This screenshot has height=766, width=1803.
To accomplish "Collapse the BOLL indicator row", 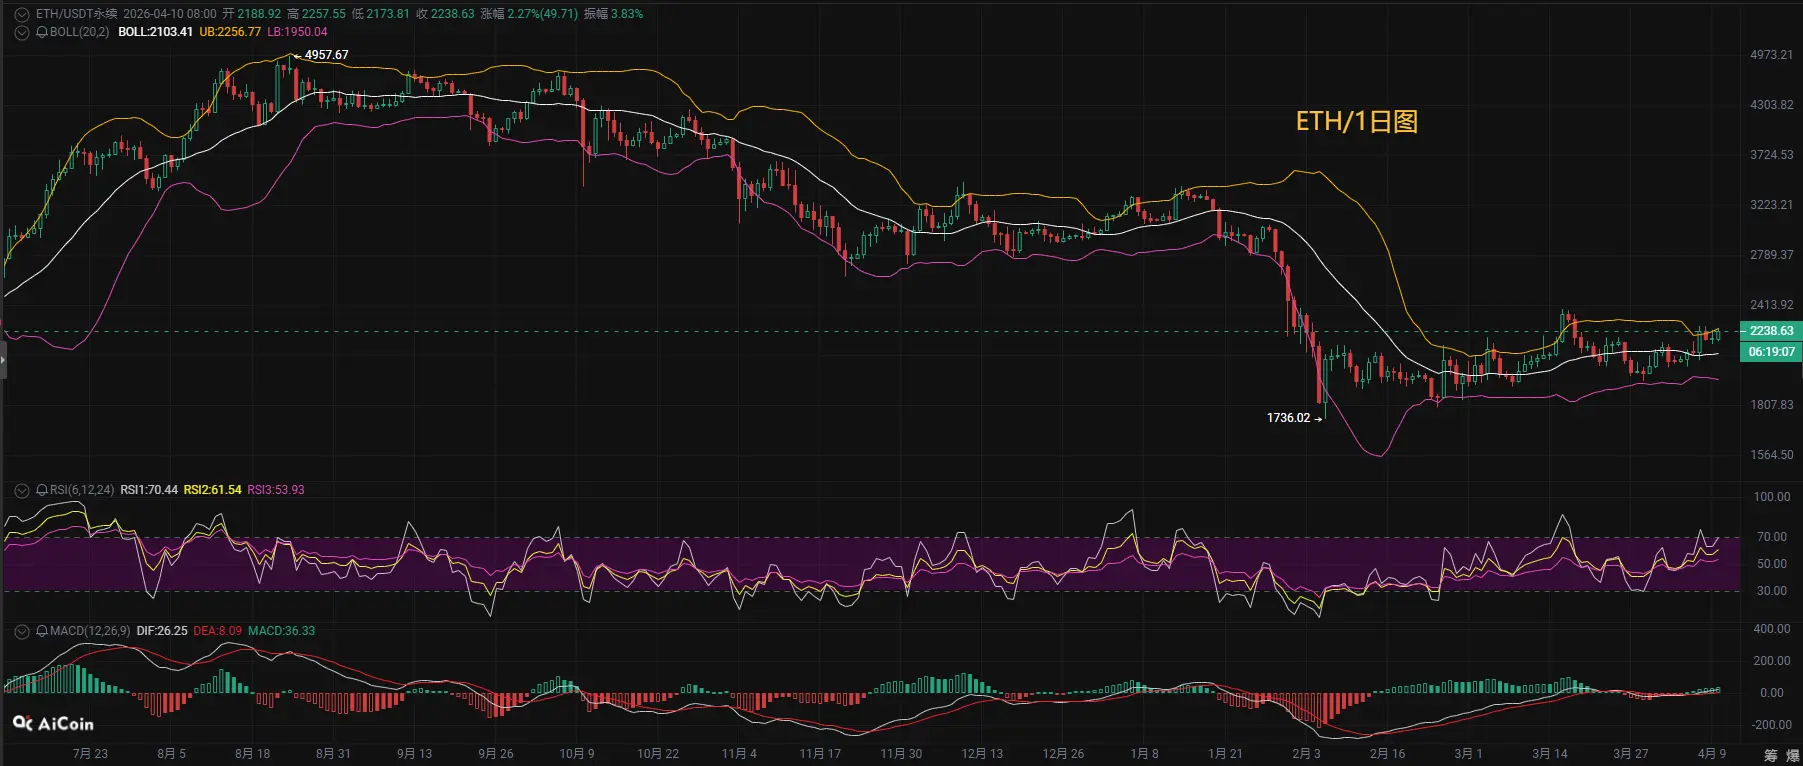I will 22,32.
